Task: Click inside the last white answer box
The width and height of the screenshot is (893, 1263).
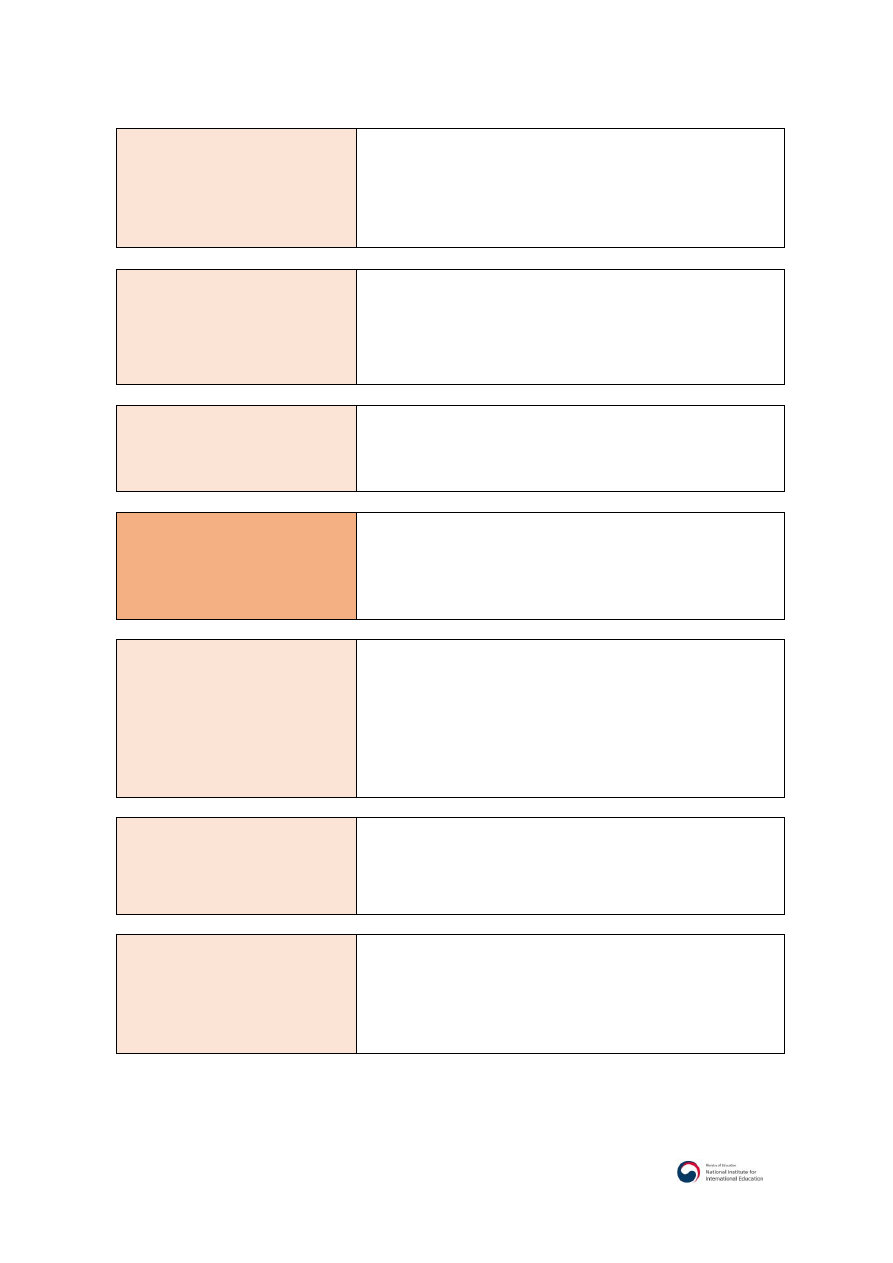Action: click(570, 994)
